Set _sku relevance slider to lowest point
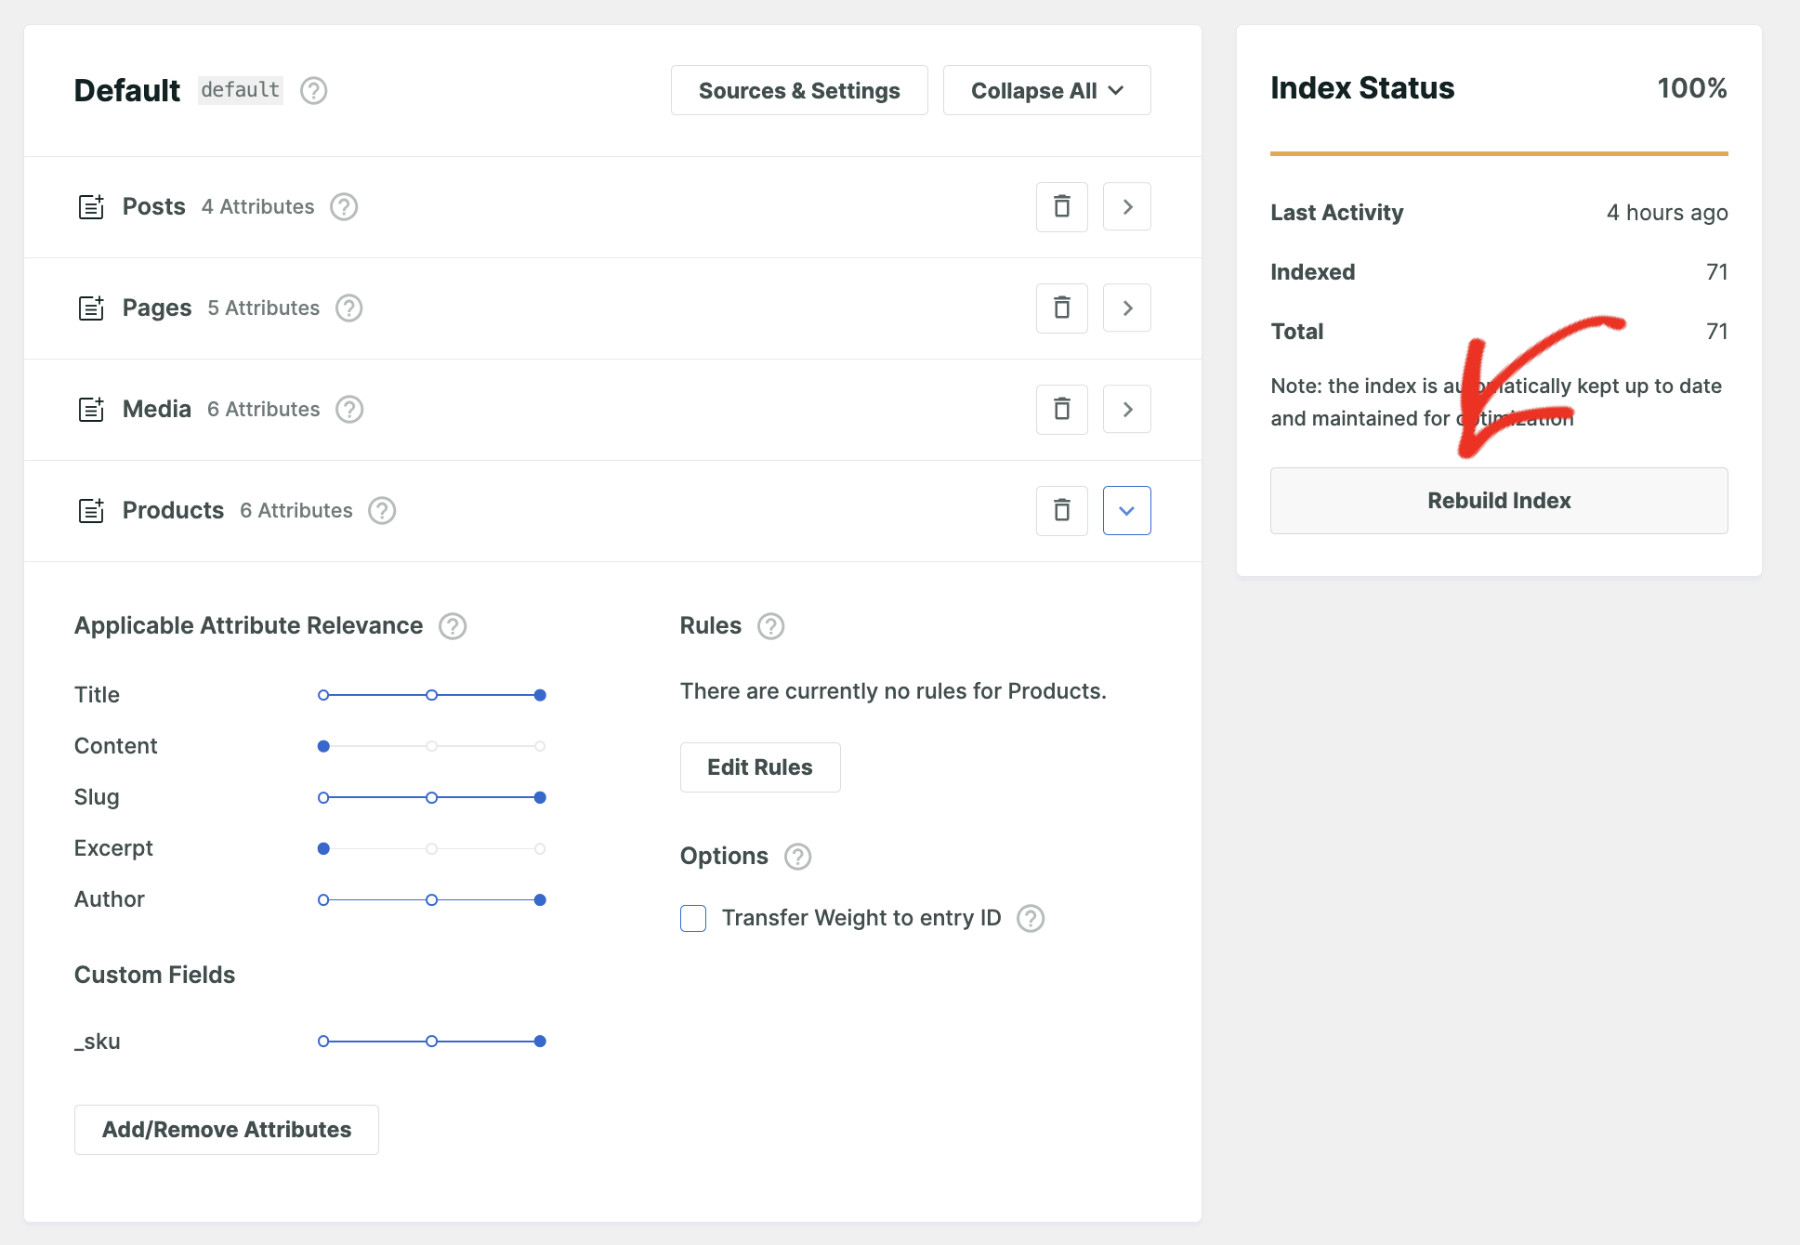This screenshot has height=1245, width=1800. point(323,1041)
